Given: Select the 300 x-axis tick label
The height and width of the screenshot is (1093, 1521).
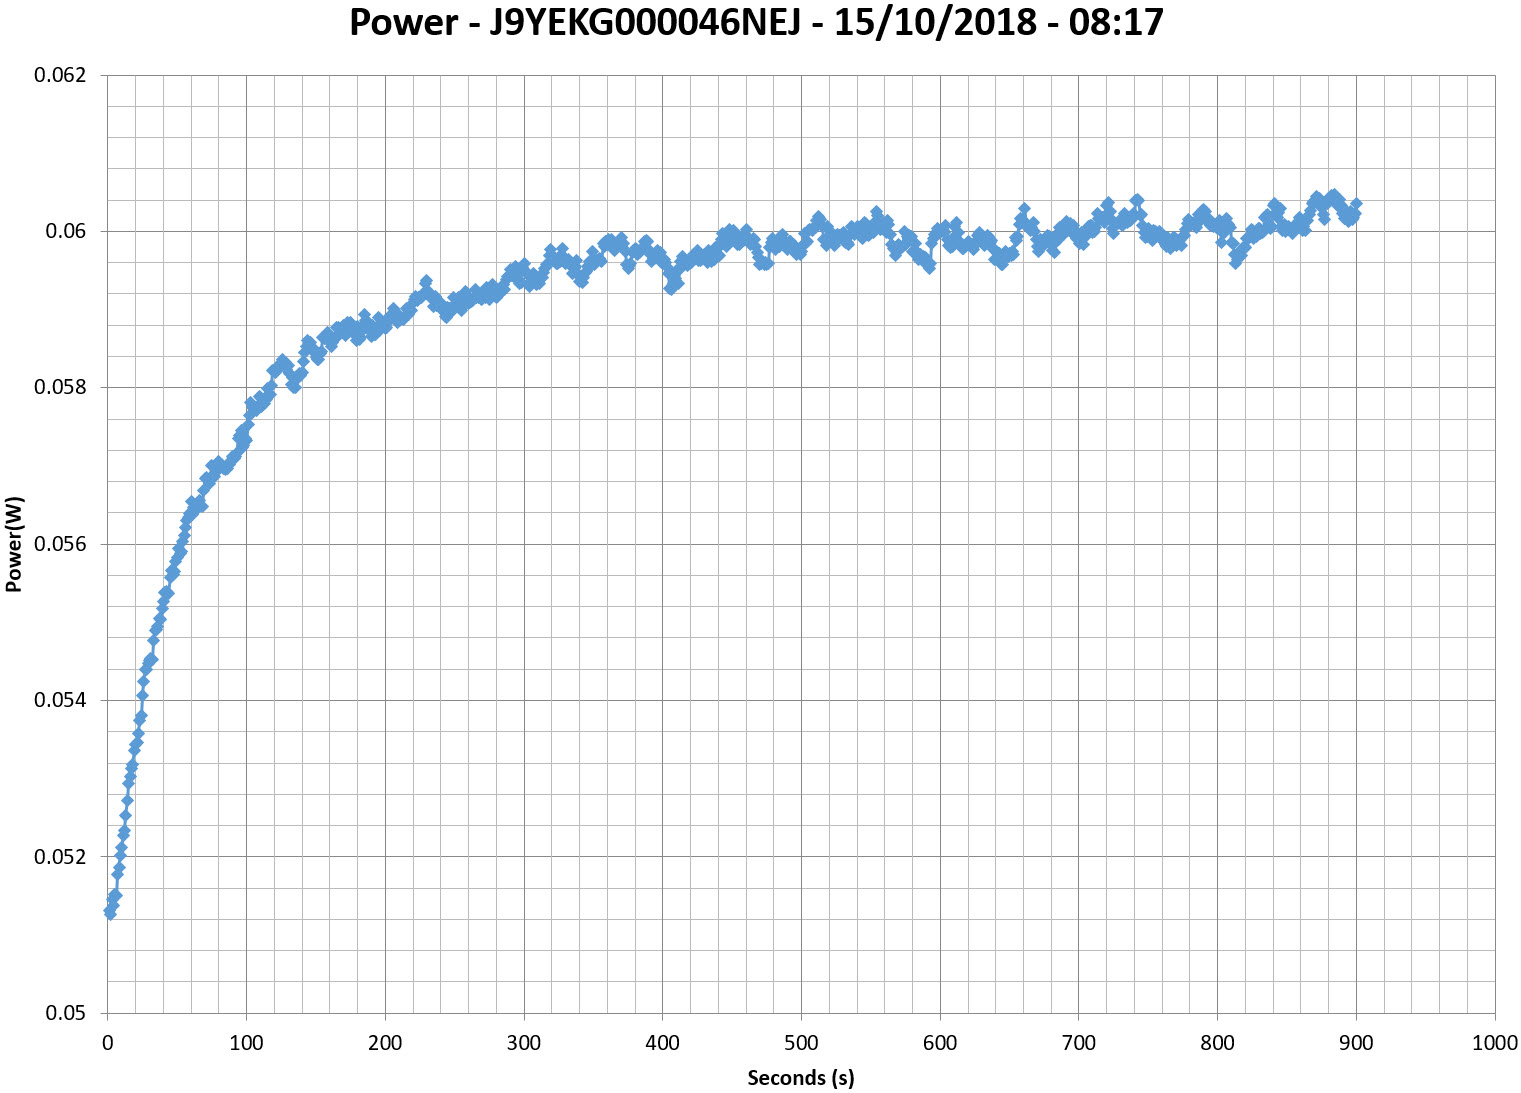Looking at the screenshot, I should pos(523,1043).
